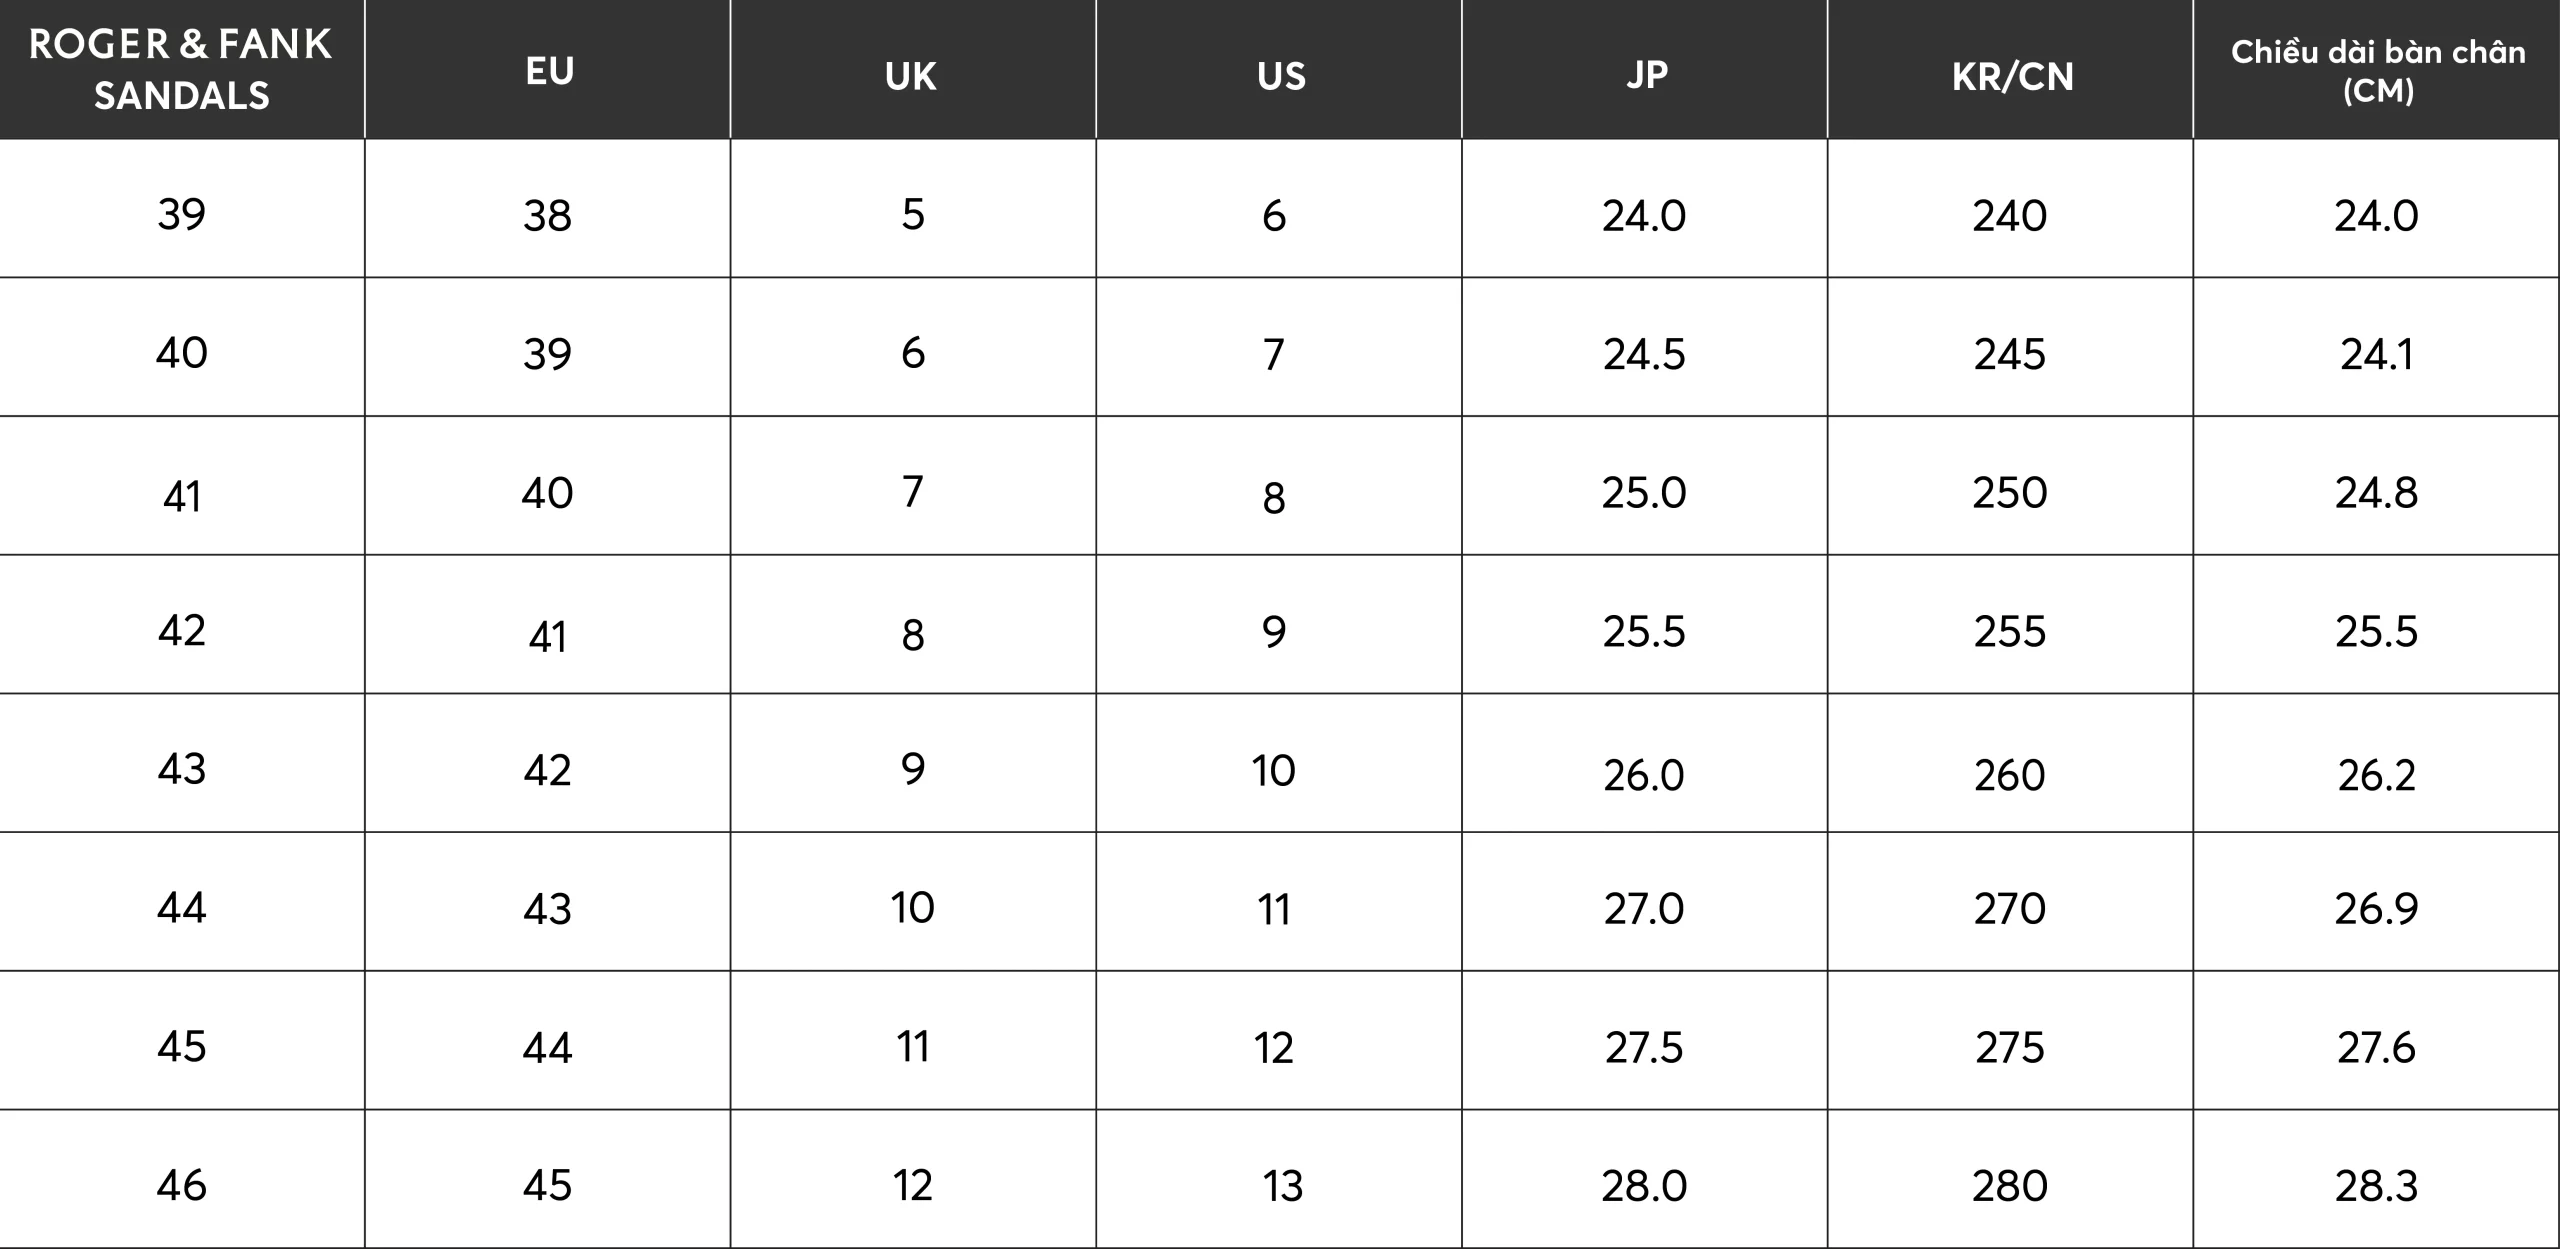Select the 27.6 foot length cell

click(2376, 1047)
